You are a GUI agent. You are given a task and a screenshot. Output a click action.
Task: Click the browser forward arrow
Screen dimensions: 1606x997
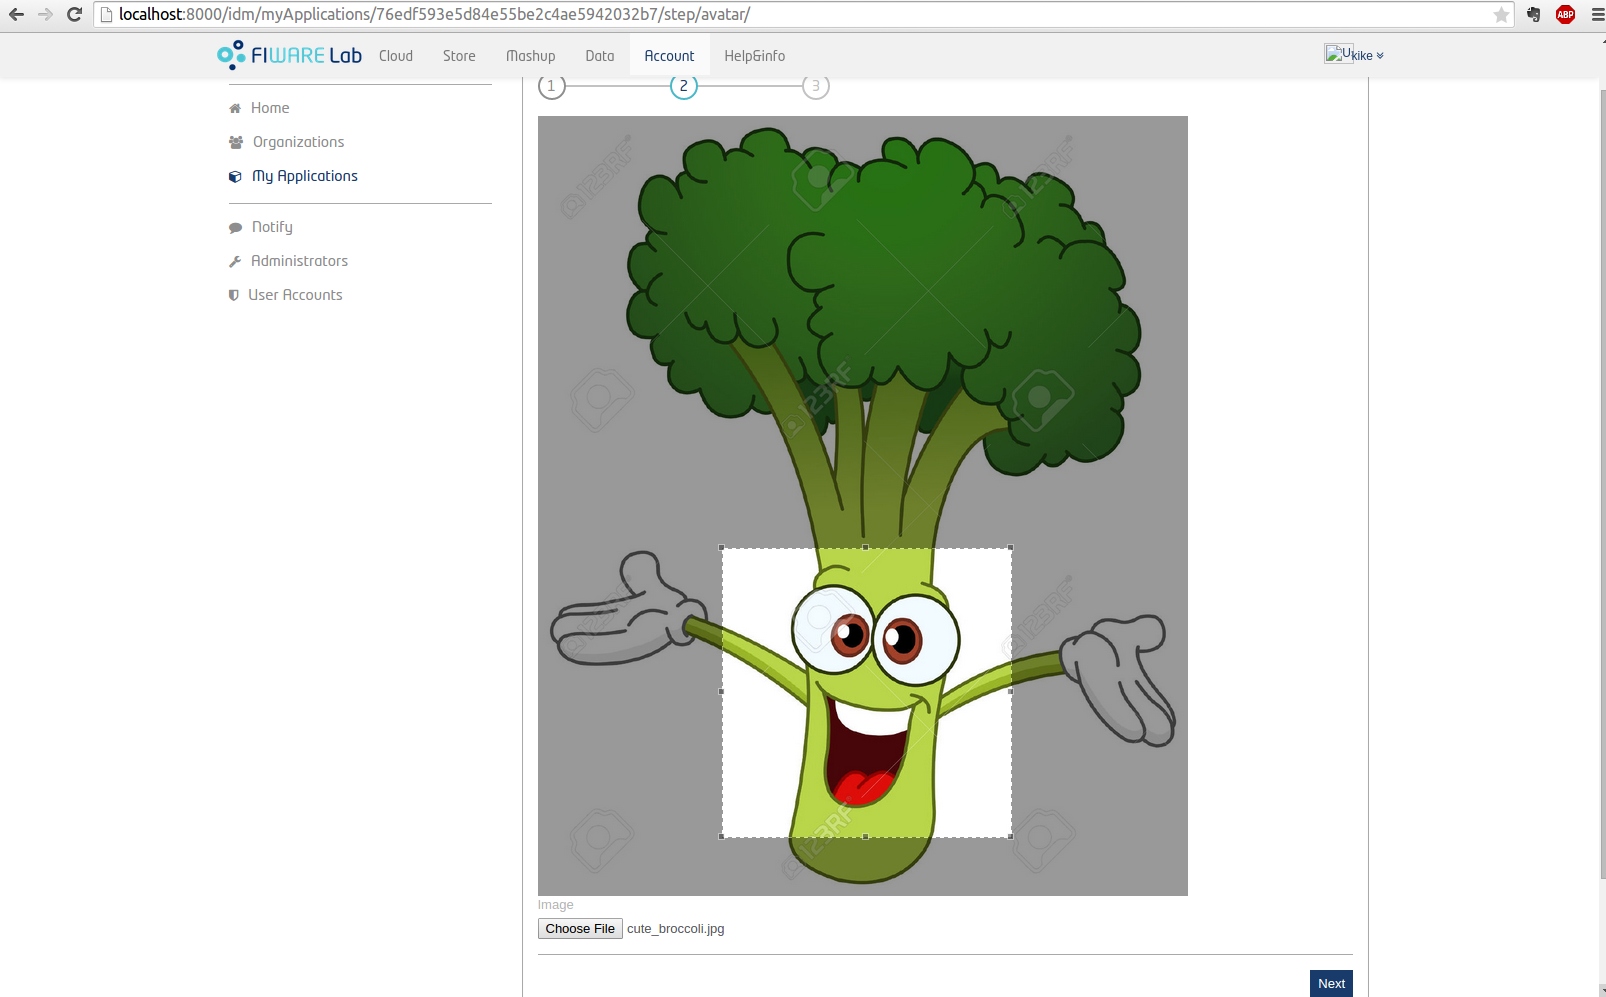45,14
